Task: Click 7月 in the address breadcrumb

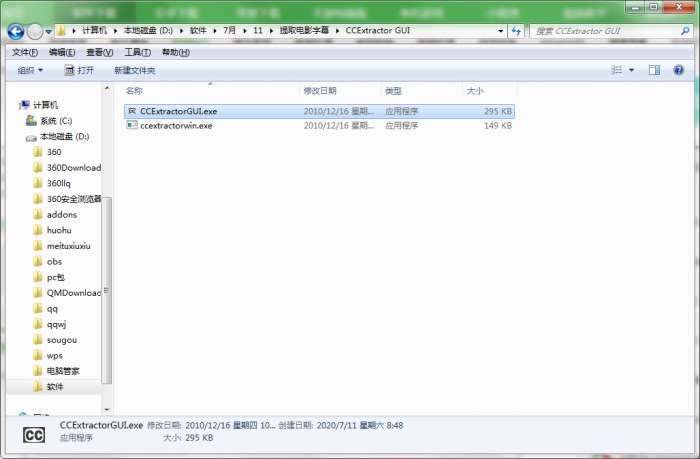Action: click(x=229, y=30)
